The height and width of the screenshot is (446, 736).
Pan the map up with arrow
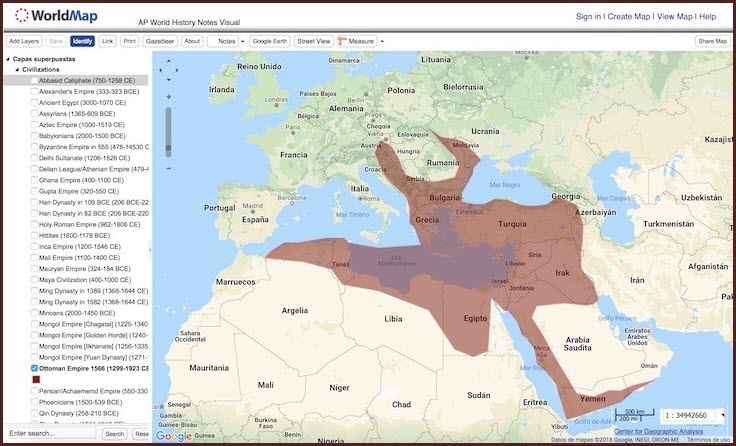point(168,63)
